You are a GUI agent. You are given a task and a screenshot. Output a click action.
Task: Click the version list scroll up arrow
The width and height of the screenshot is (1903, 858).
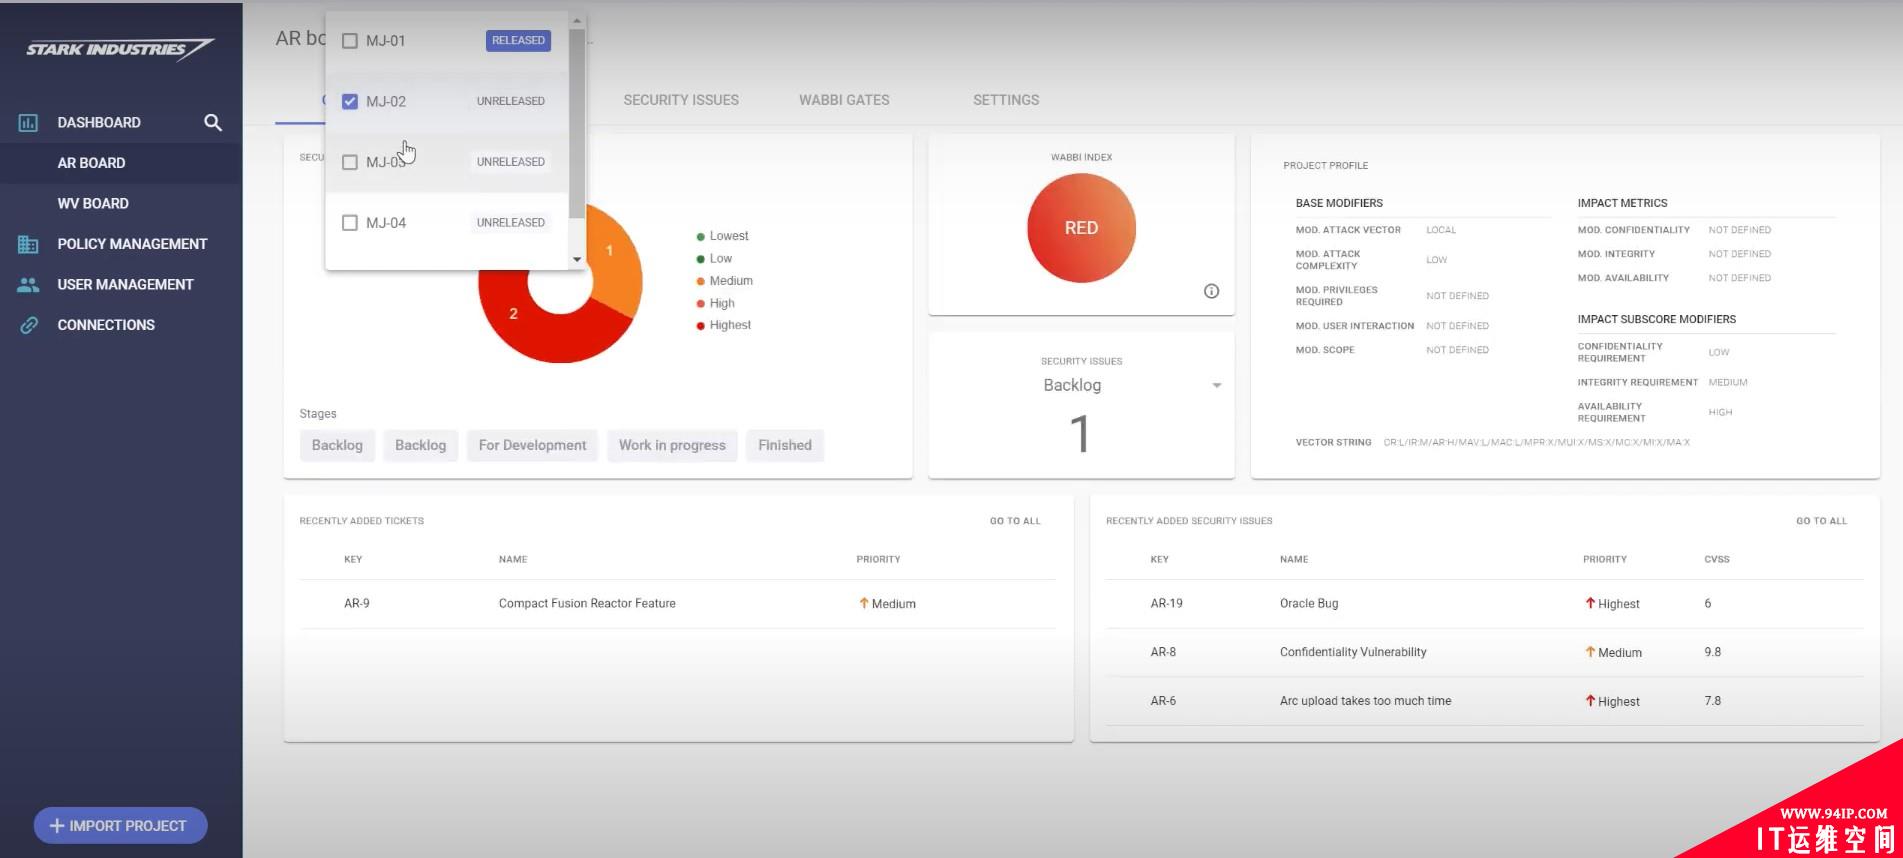pos(577,21)
